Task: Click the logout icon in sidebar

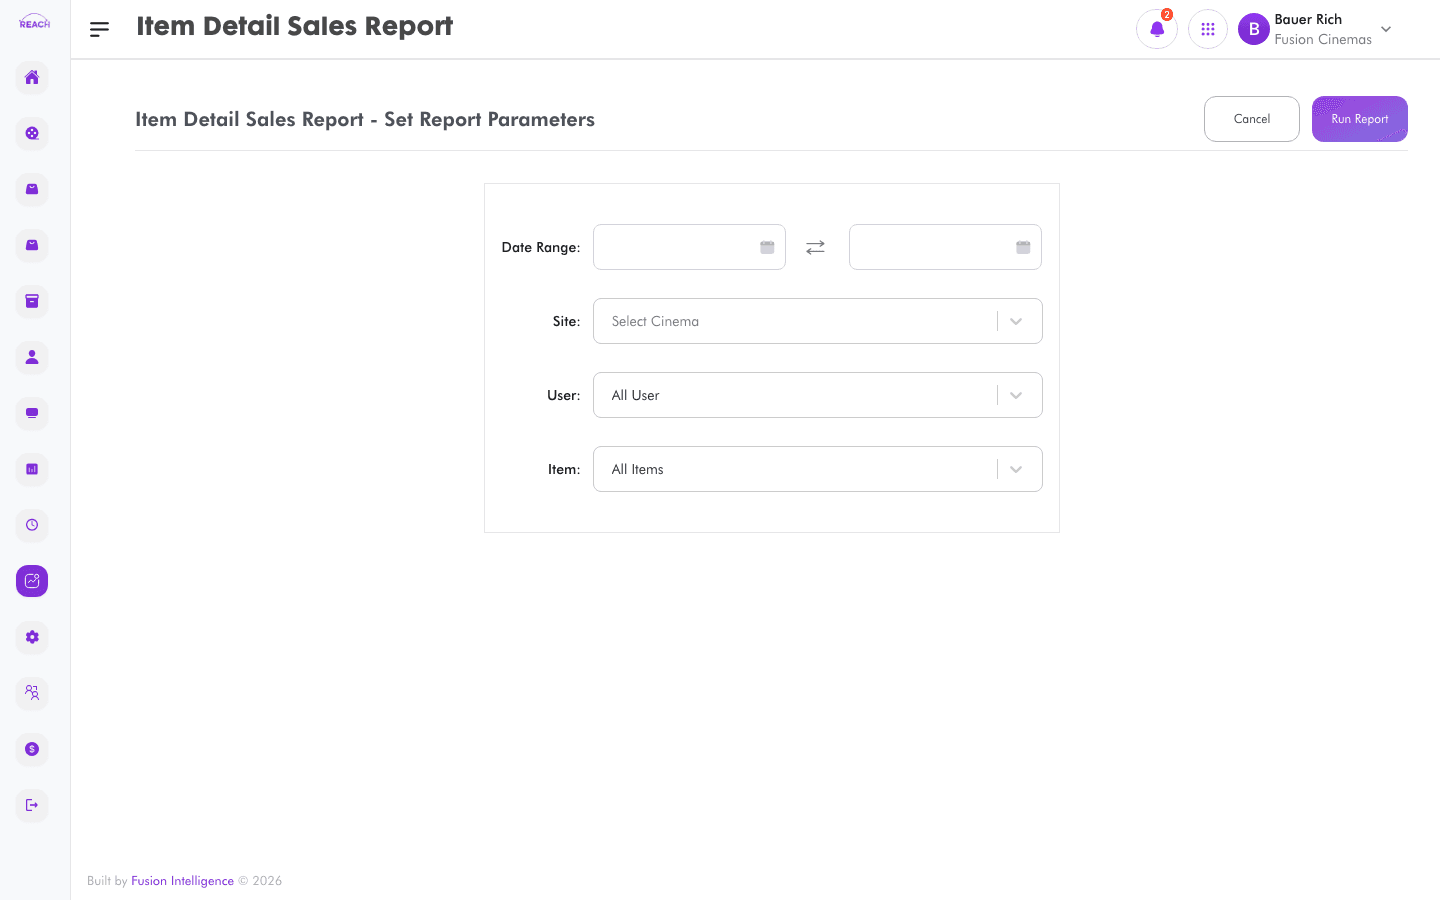Action: 32,805
